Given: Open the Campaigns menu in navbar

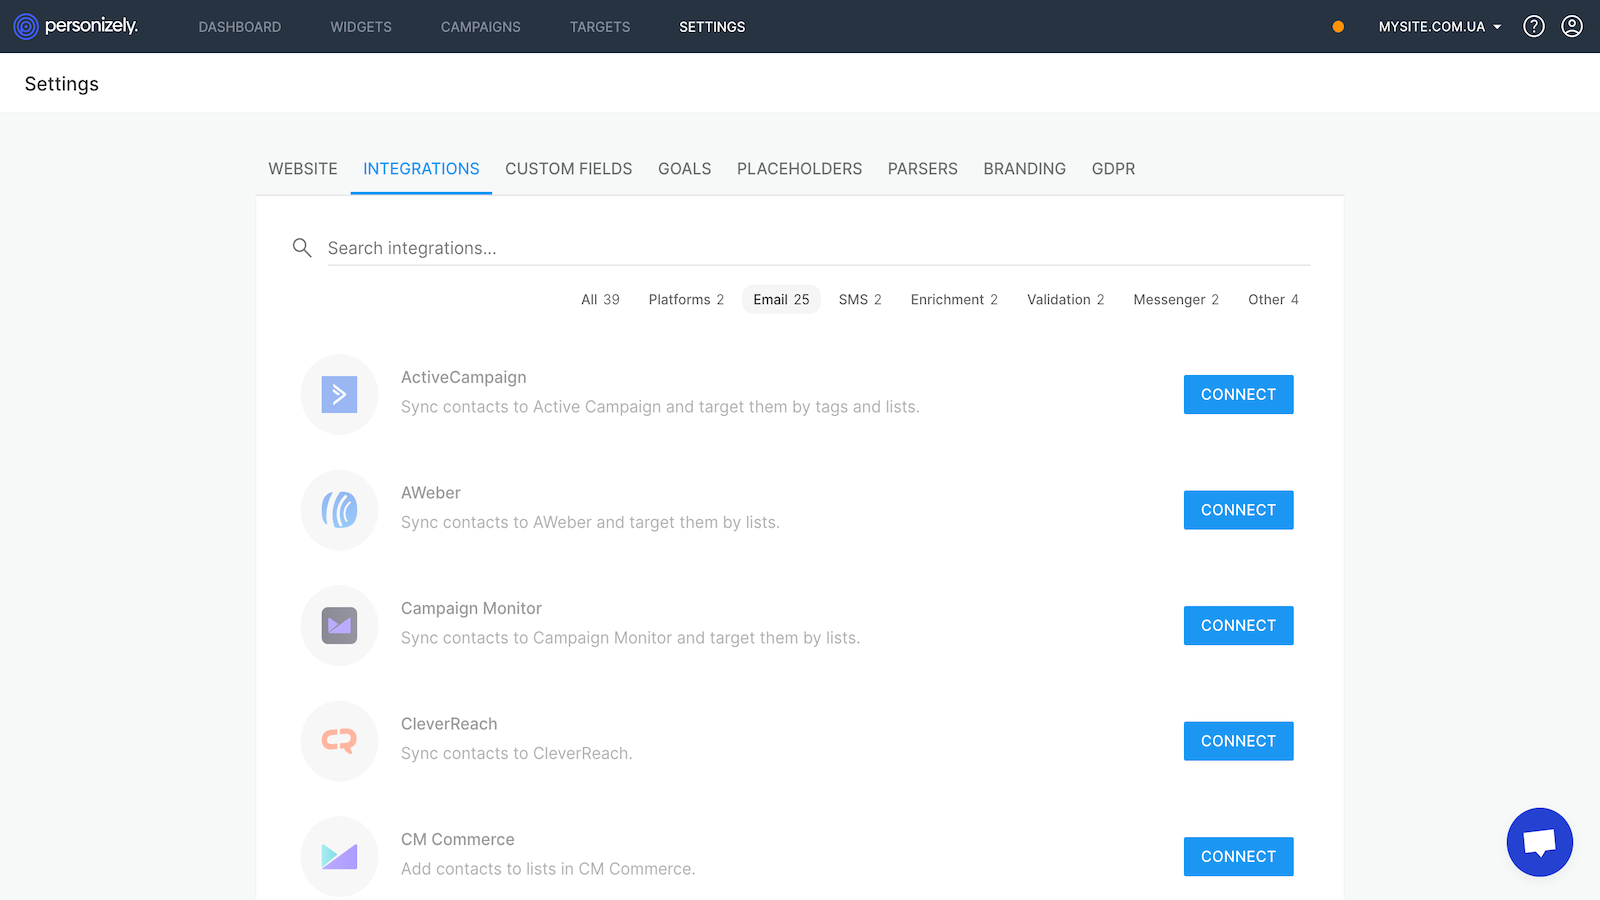Looking at the screenshot, I should (x=480, y=27).
